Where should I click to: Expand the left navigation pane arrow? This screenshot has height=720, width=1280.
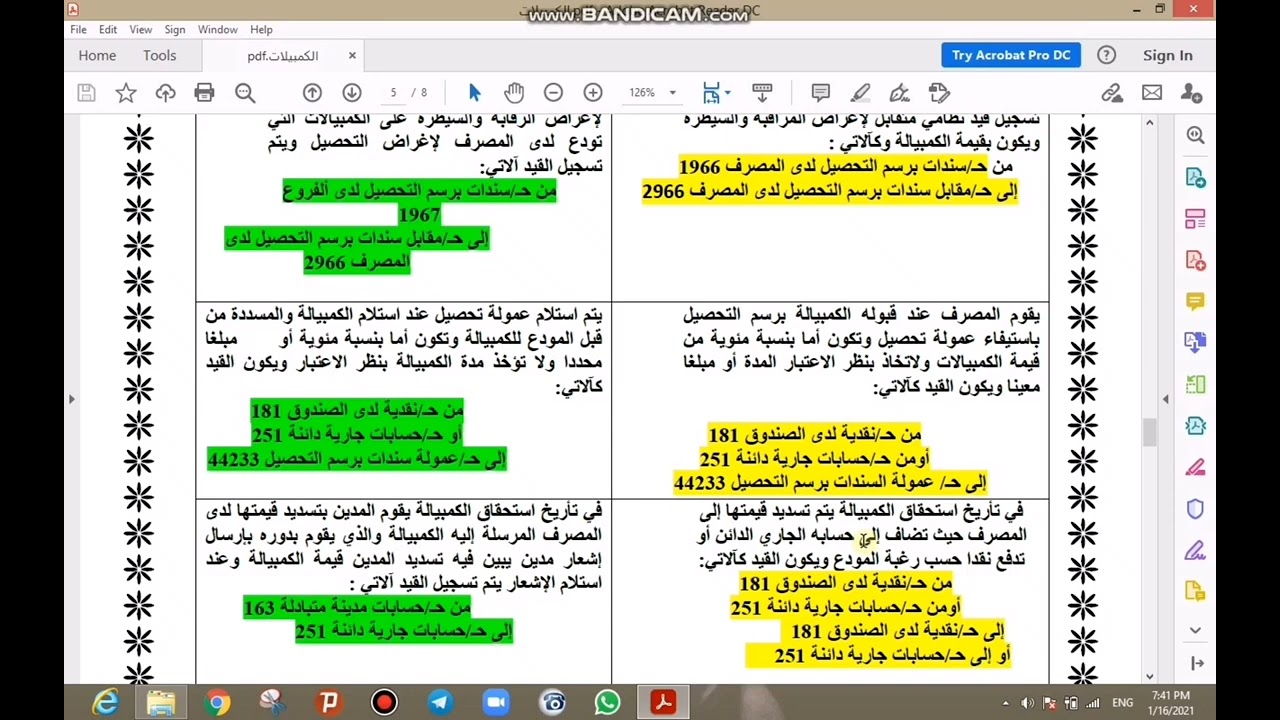(71, 399)
